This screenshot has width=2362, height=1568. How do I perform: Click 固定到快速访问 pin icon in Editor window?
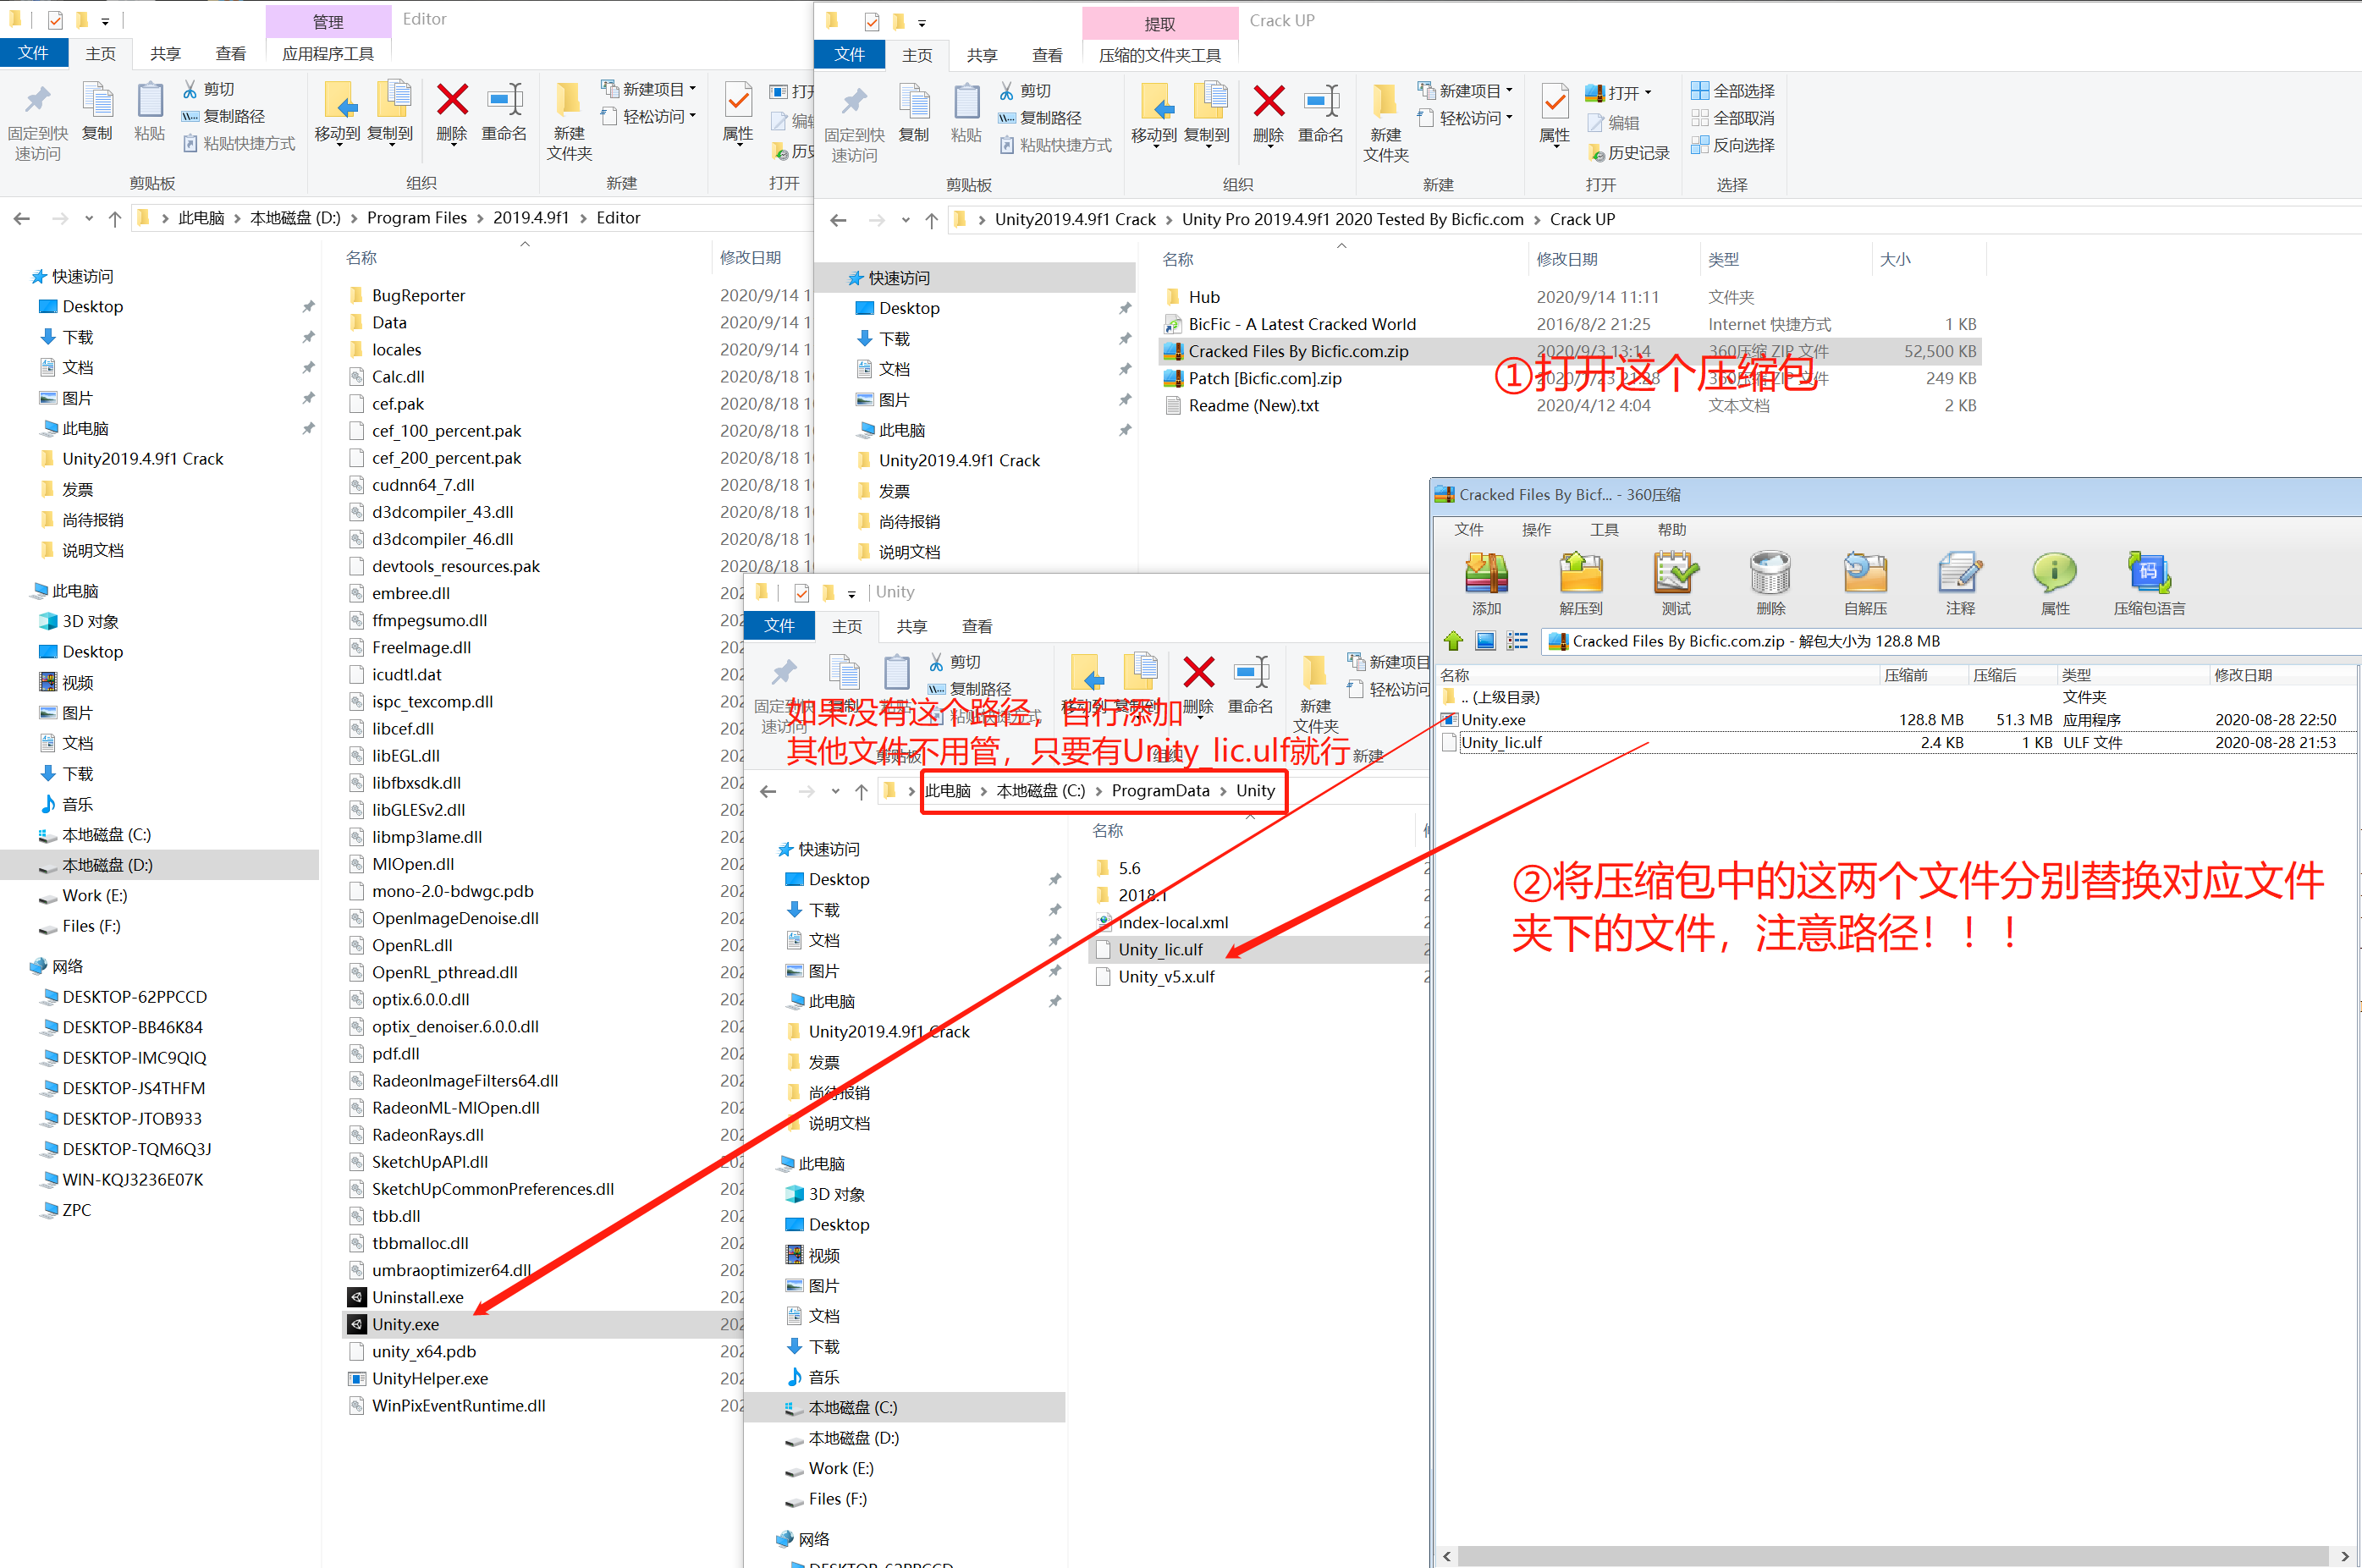[37, 100]
